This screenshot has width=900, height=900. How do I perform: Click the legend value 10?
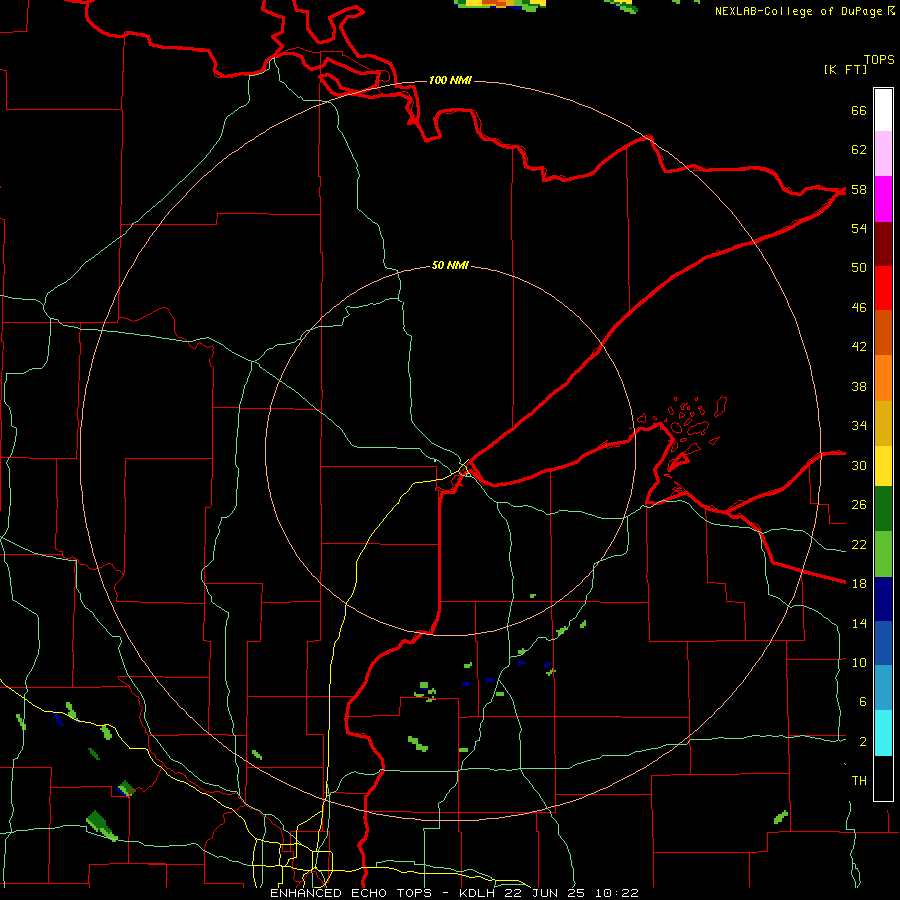859,662
